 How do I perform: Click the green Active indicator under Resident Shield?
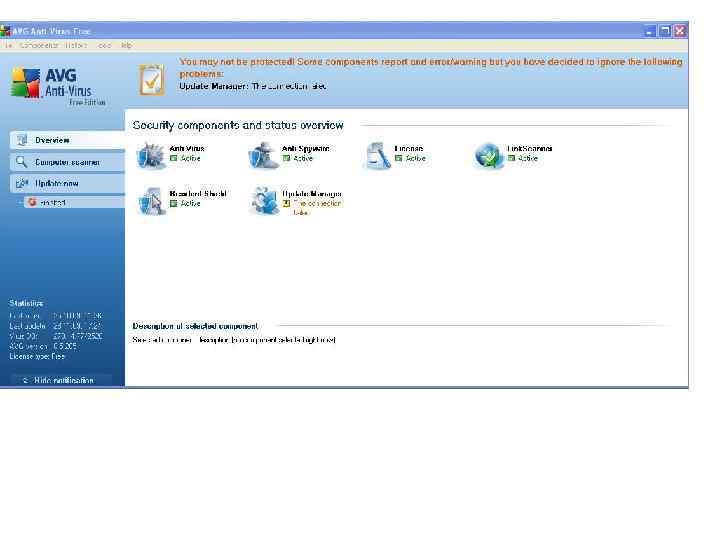174,203
